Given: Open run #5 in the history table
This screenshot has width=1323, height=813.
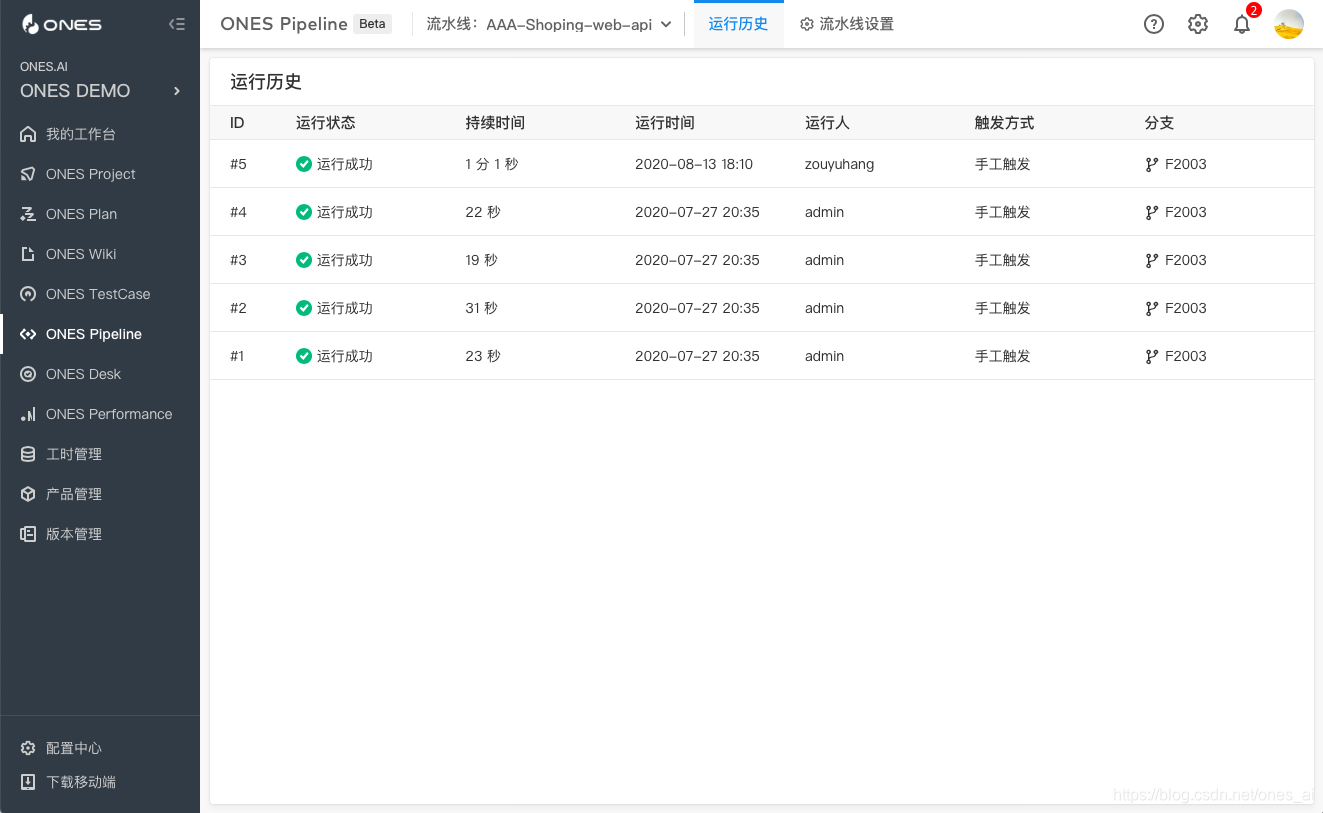Looking at the screenshot, I should pos(762,164).
